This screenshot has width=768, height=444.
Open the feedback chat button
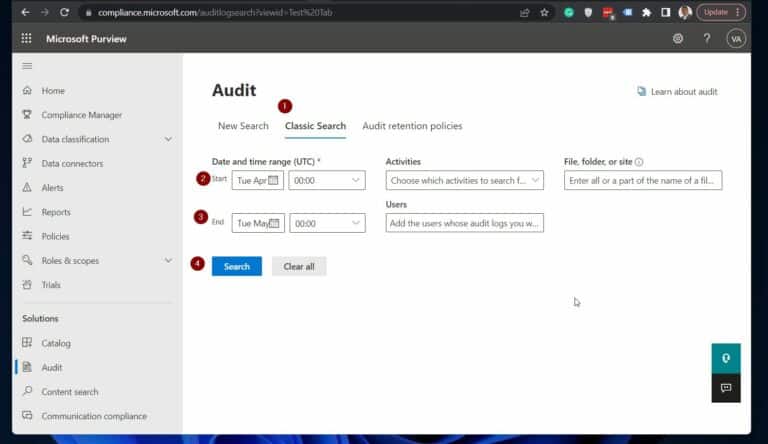pyautogui.click(x=726, y=388)
